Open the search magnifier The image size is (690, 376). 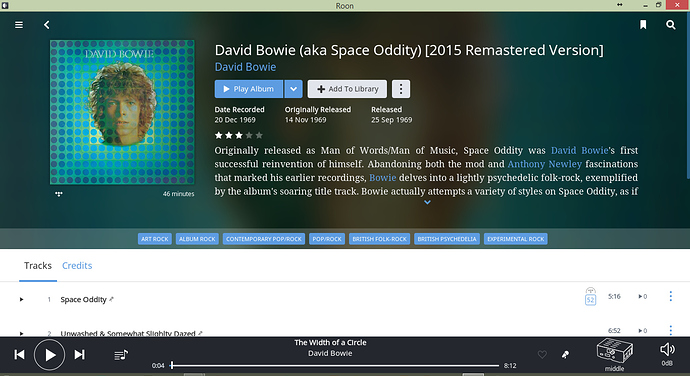[671, 25]
